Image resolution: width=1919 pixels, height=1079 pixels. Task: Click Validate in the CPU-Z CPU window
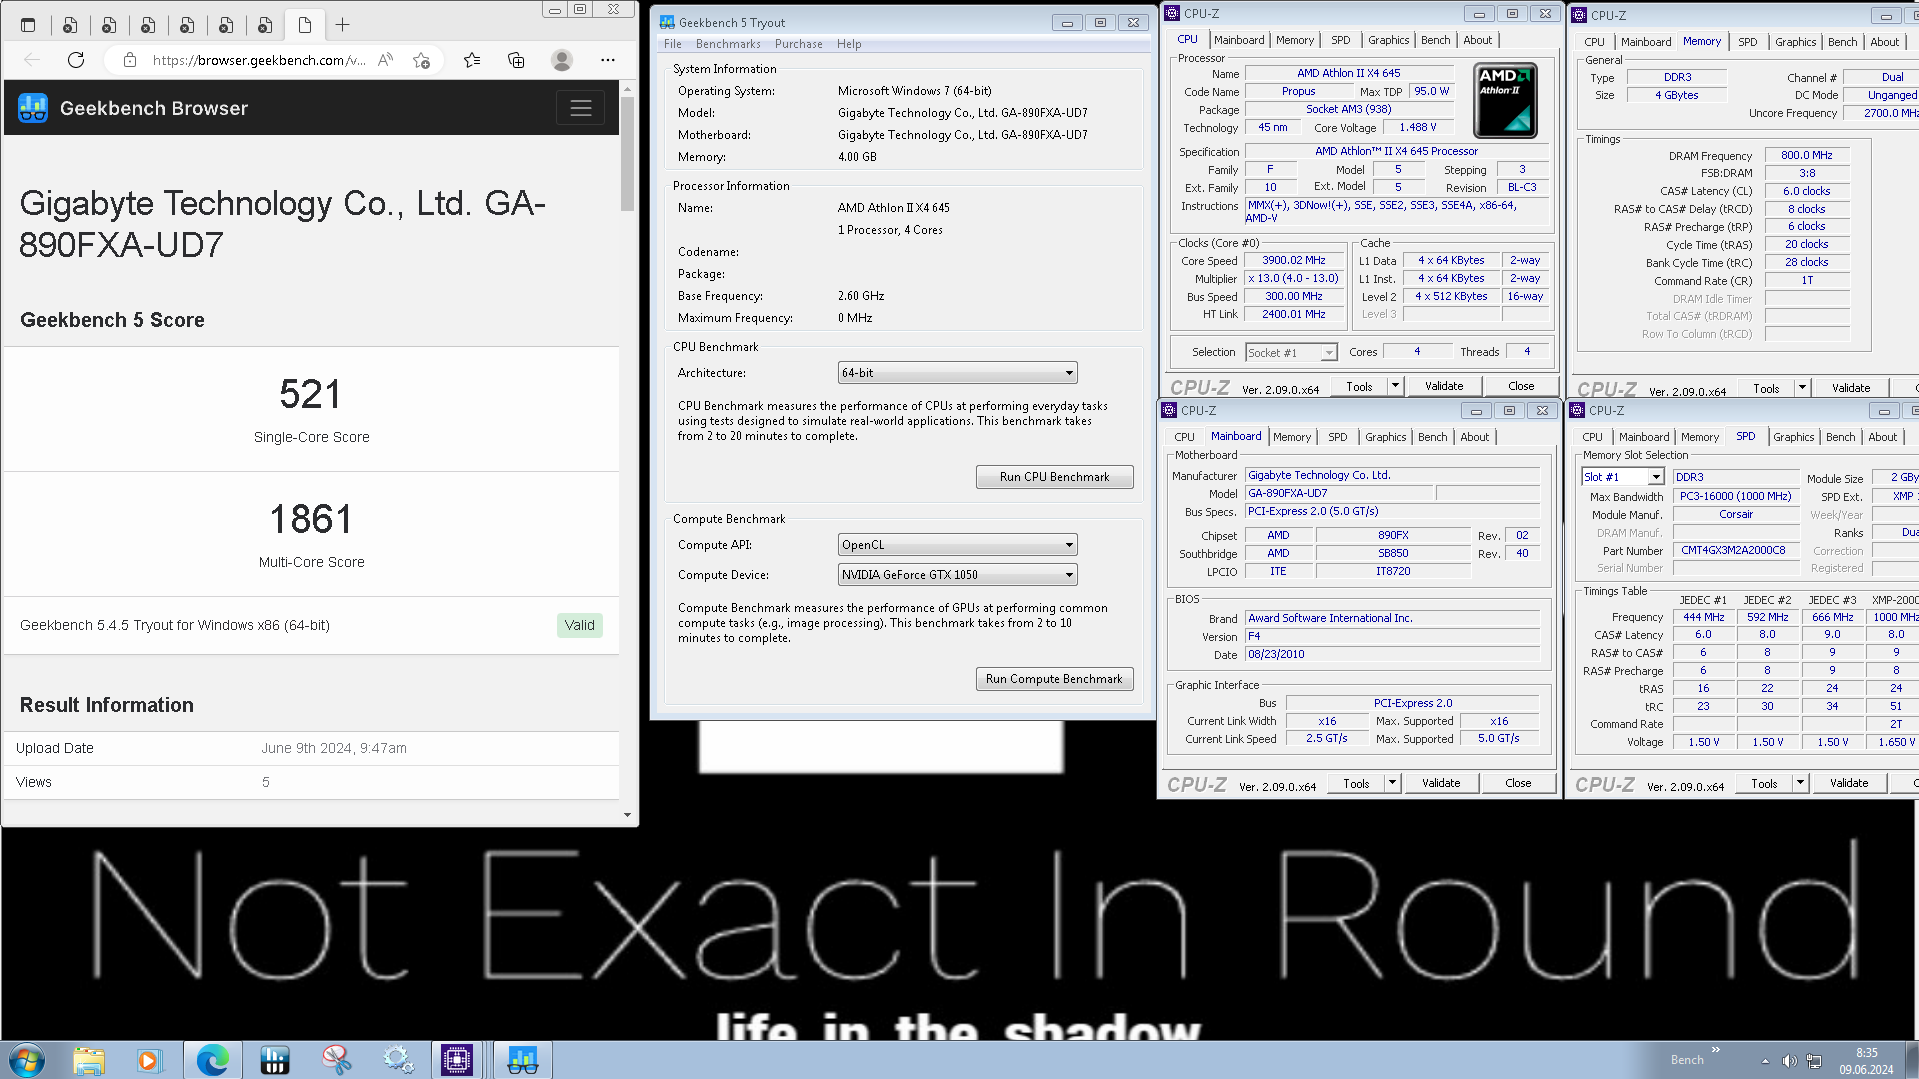coord(1443,386)
